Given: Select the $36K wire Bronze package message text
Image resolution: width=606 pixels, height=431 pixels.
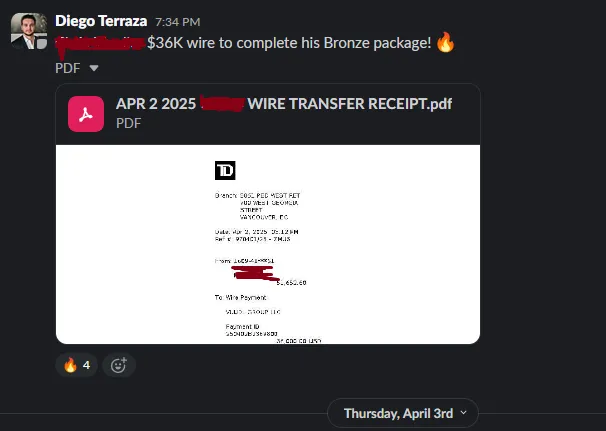Looking at the screenshot, I should tap(289, 43).
